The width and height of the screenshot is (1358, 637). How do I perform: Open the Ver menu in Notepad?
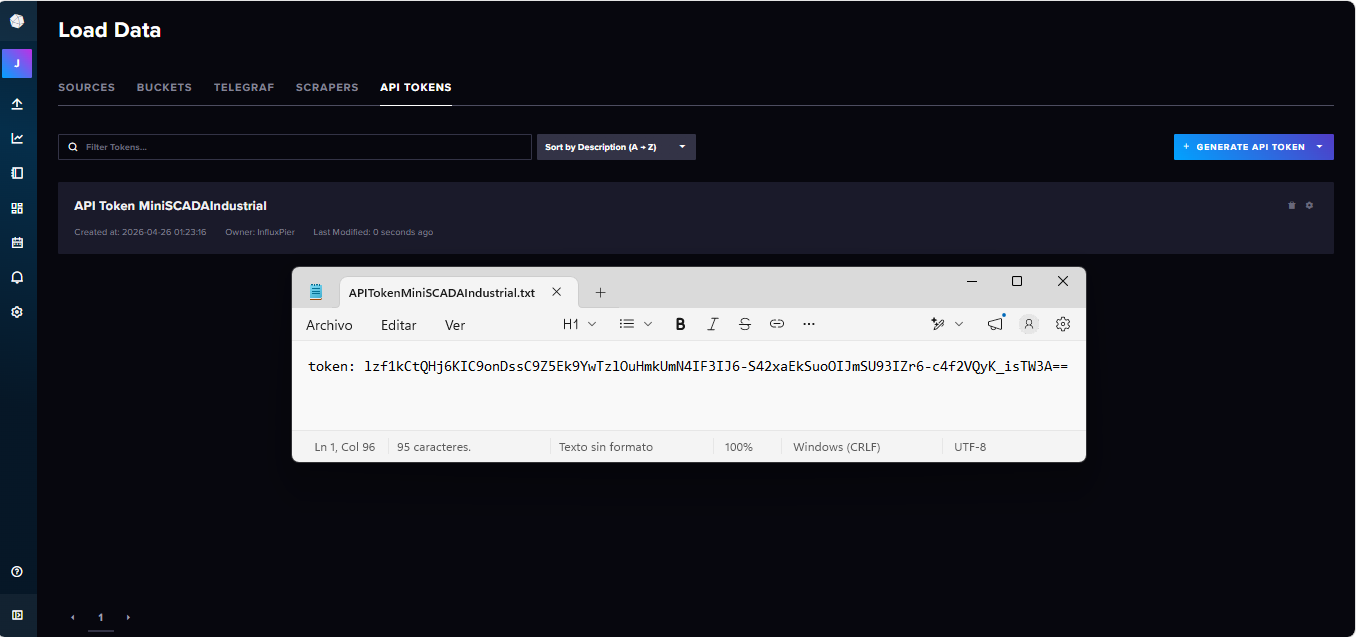pos(455,325)
